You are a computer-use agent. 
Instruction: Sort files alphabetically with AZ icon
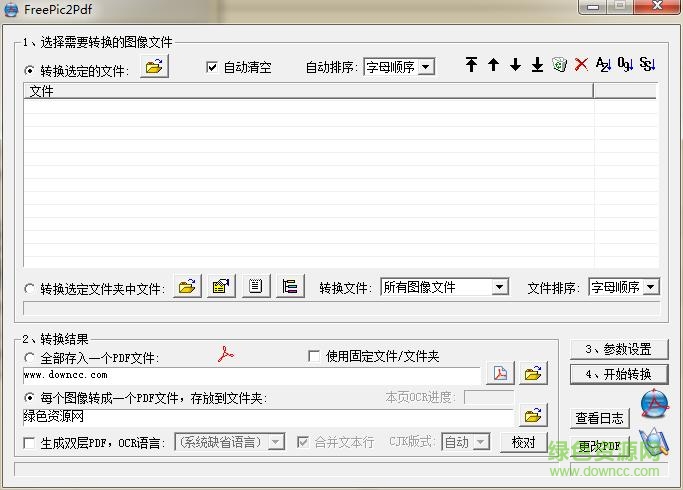pyautogui.click(x=603, y=64)
